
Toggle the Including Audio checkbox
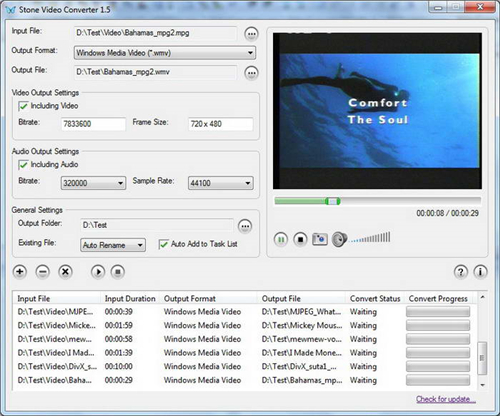coord(23,165)
